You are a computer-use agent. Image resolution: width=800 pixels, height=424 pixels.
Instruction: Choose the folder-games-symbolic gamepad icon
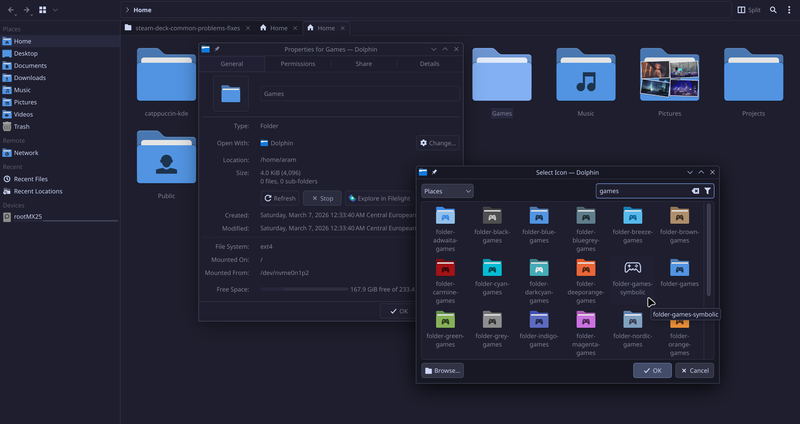[633, 267]
